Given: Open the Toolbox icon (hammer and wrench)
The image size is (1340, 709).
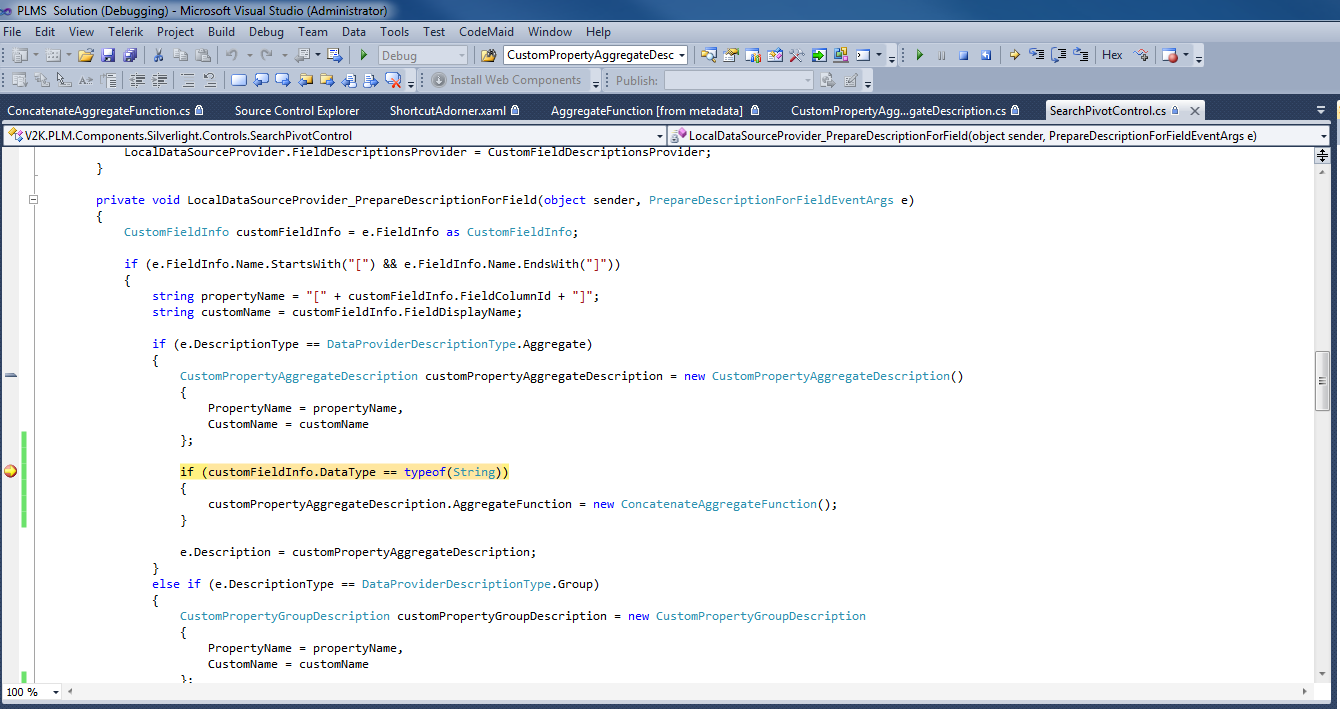Looking at the screenshot, I should click(x=796, y=55).
